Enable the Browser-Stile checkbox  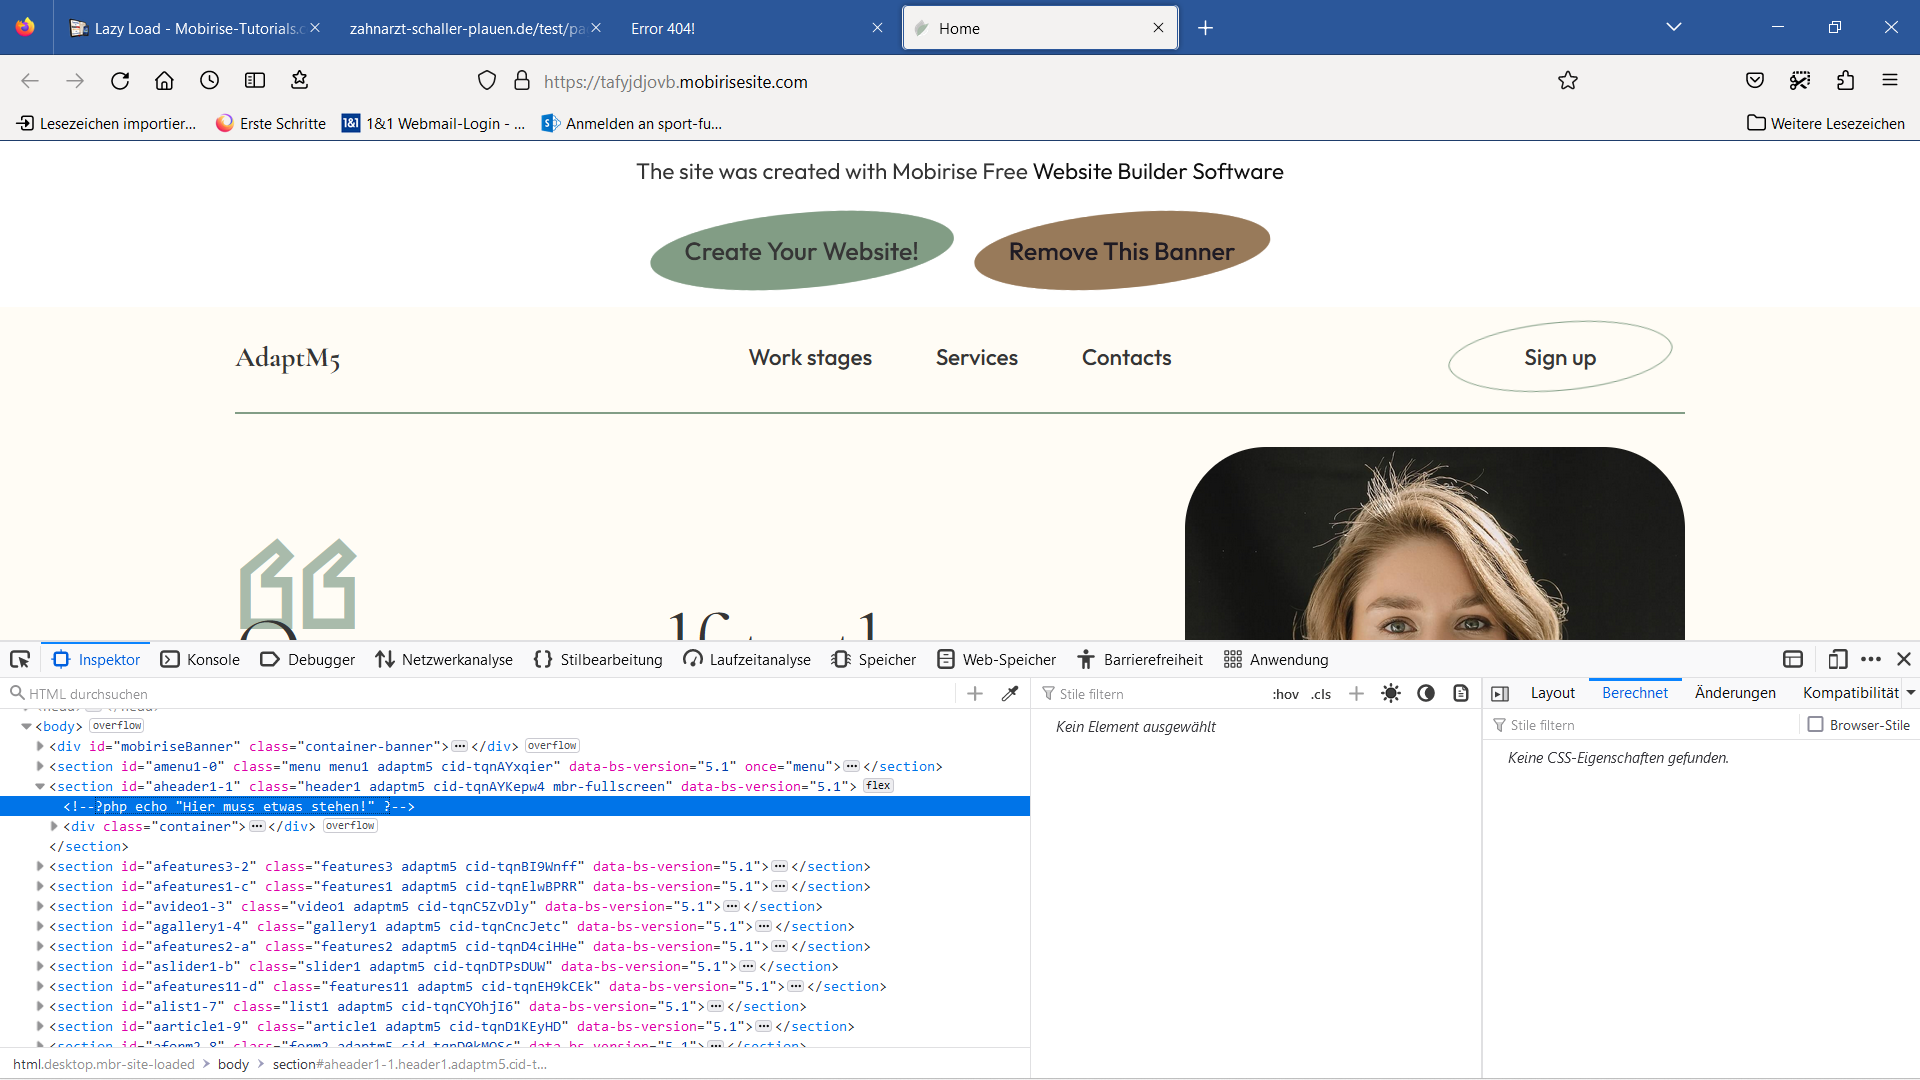[x=1815, y=724]
